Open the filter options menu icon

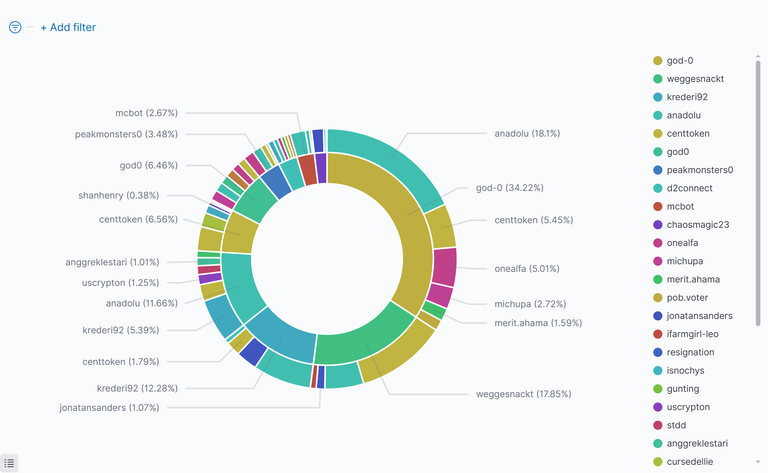tap(15, 27)
